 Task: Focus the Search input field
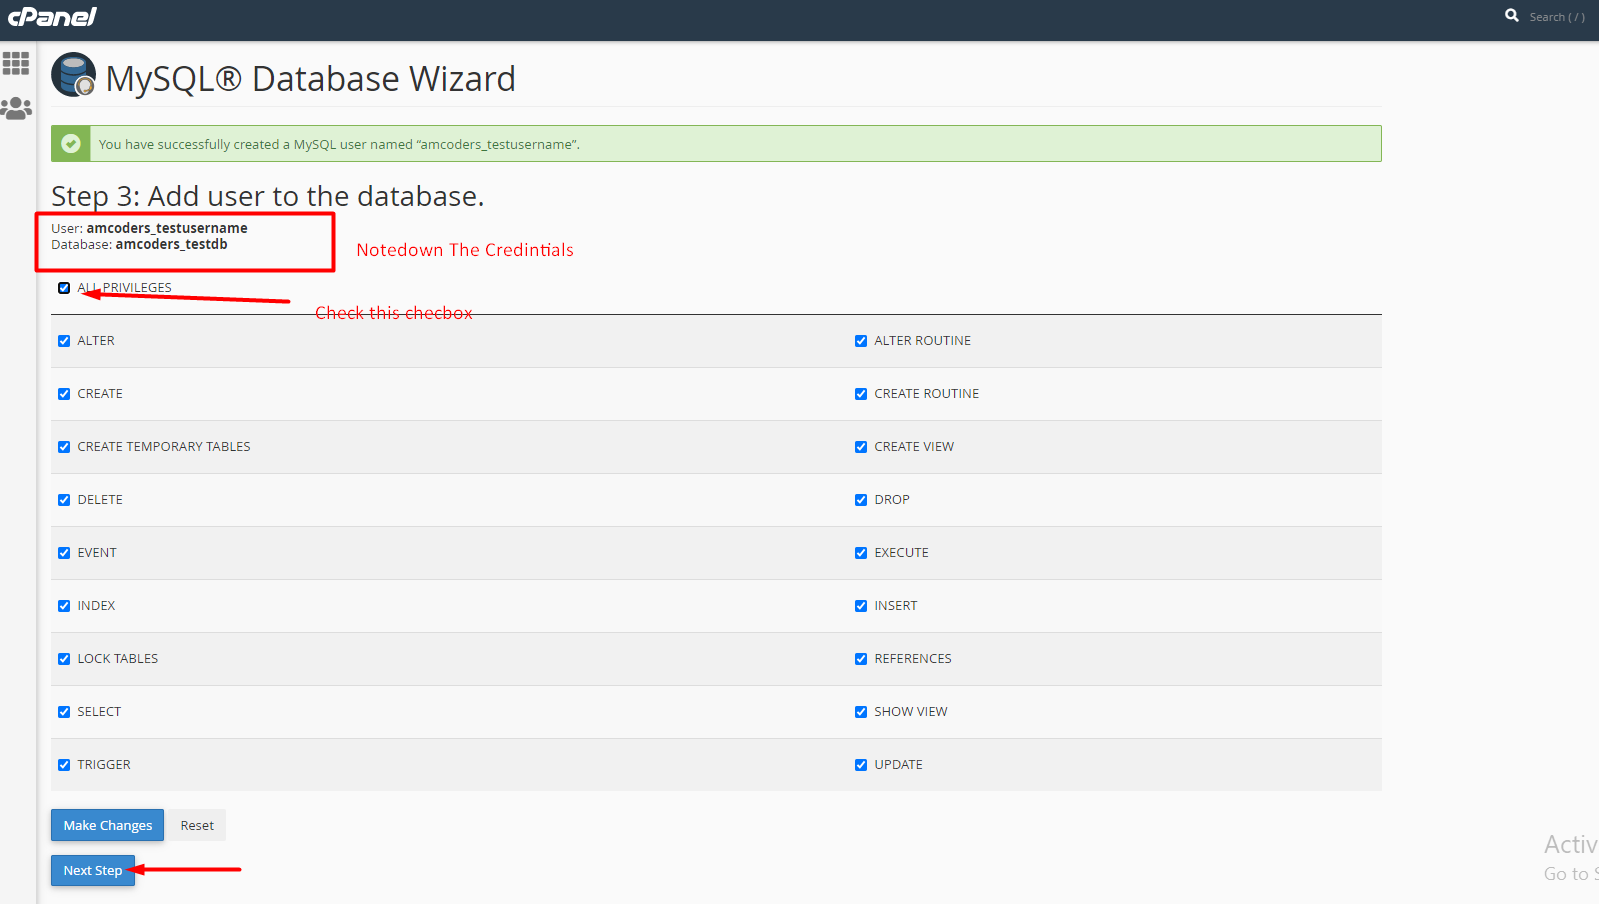[x=1557, y=17]
